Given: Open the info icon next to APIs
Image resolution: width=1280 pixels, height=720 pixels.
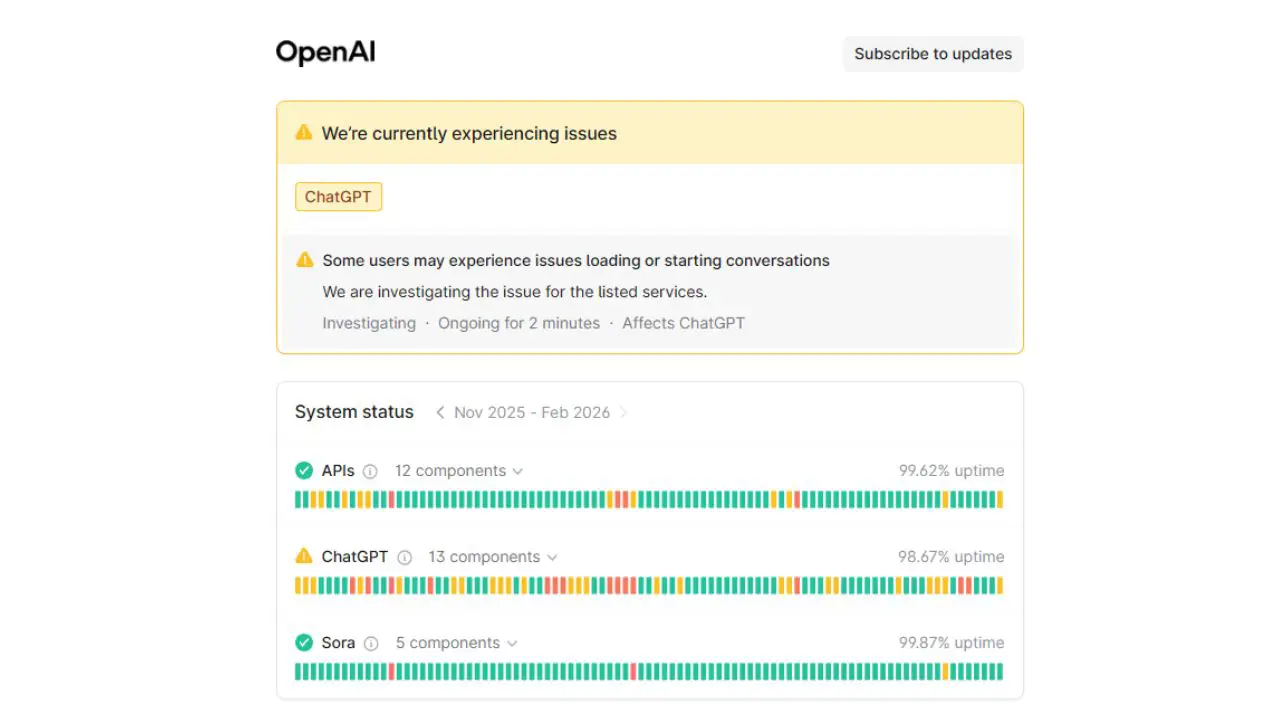Looking at the screenshot, I should [370, 471].
